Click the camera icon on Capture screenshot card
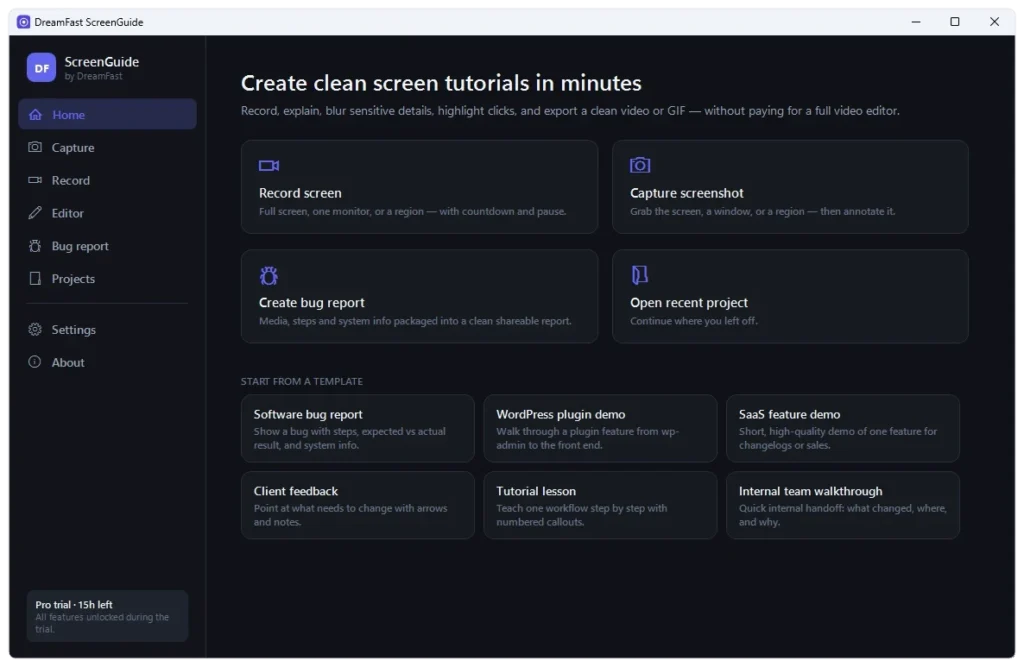 pyautogui.click(x=640, y=165)
